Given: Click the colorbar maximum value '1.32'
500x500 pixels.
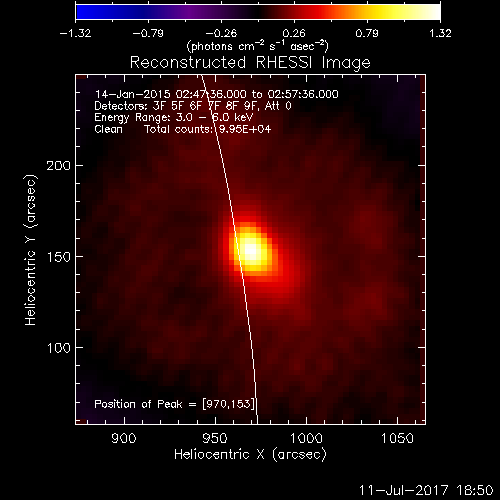Looking at the screenshot, I should (440, 33).
